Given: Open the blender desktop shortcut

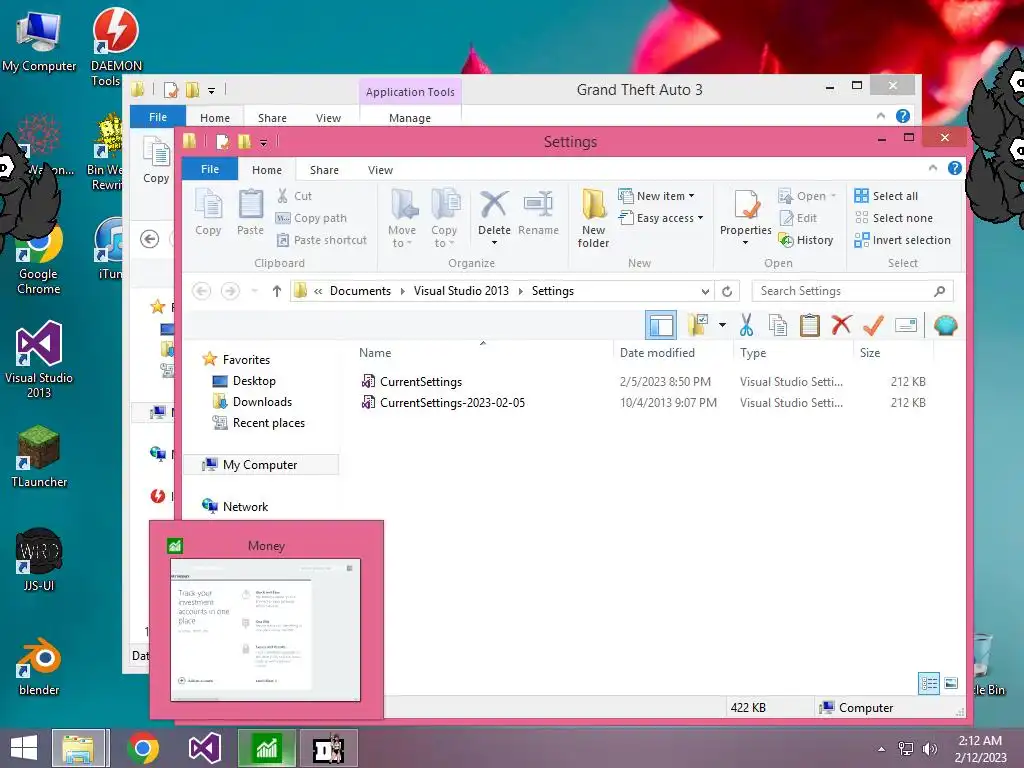Looking at the screenshot, I should 39,666.
